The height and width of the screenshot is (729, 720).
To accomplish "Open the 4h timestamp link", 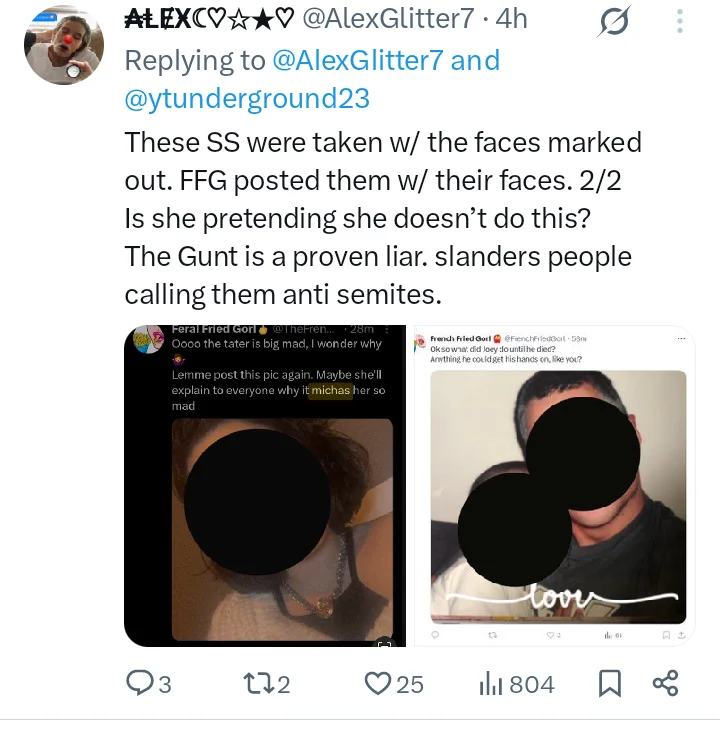I will pyautogui.click(x=511, y=19).
